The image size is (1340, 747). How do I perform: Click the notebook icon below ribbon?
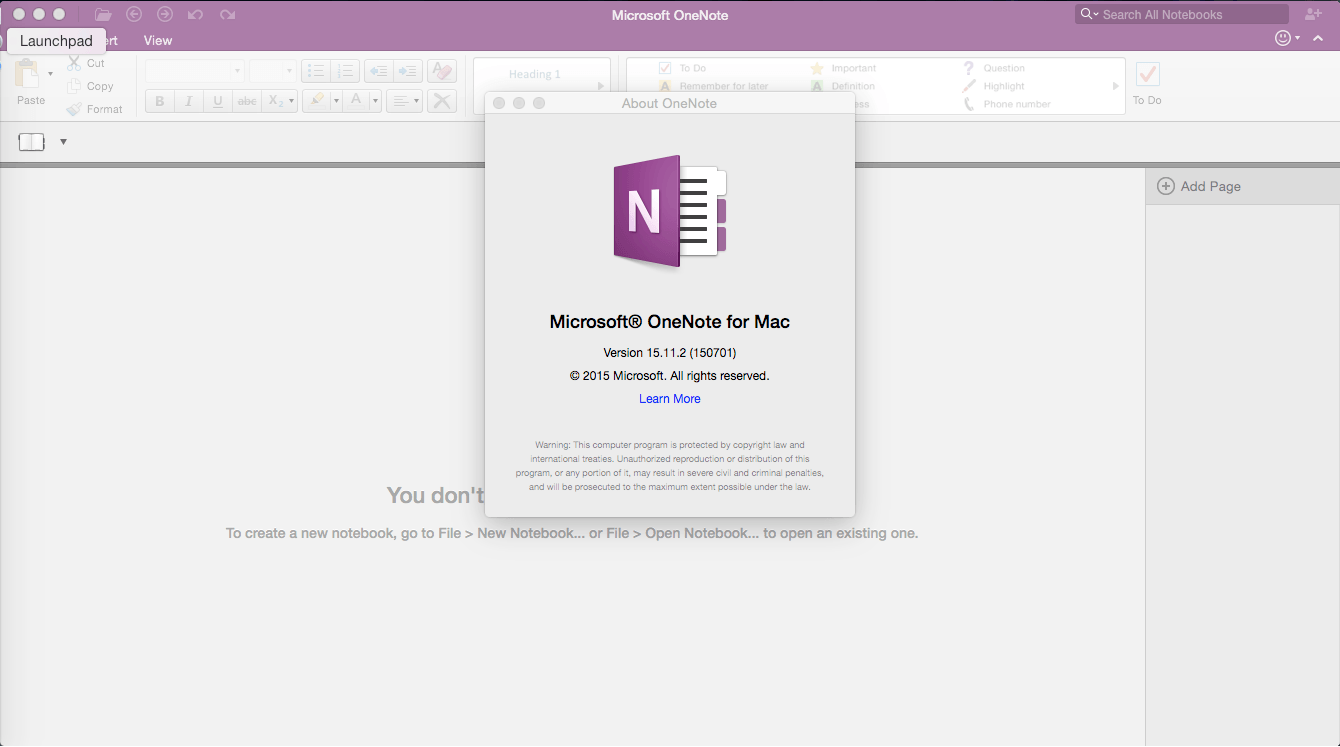pyautogui.click(x=32, y=142)
